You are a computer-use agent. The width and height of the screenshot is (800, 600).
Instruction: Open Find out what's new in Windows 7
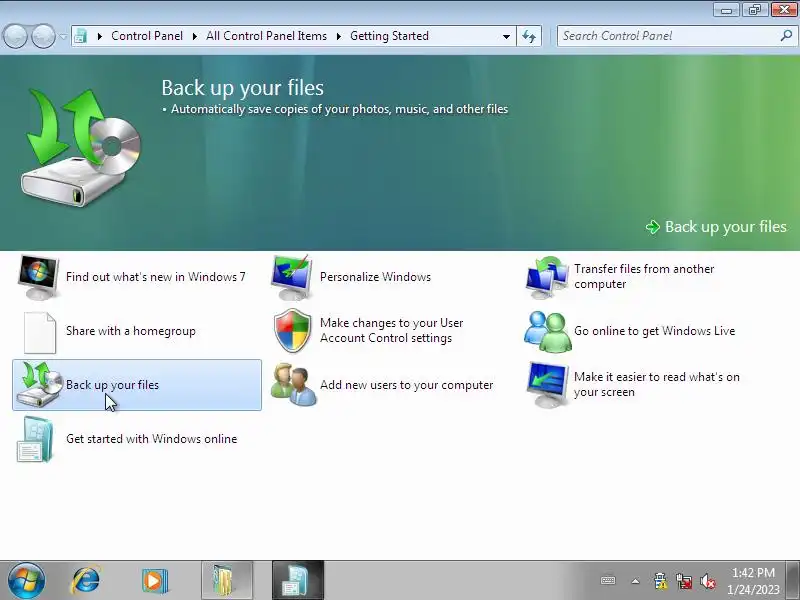pyautogui.click(x=156, y=277)
